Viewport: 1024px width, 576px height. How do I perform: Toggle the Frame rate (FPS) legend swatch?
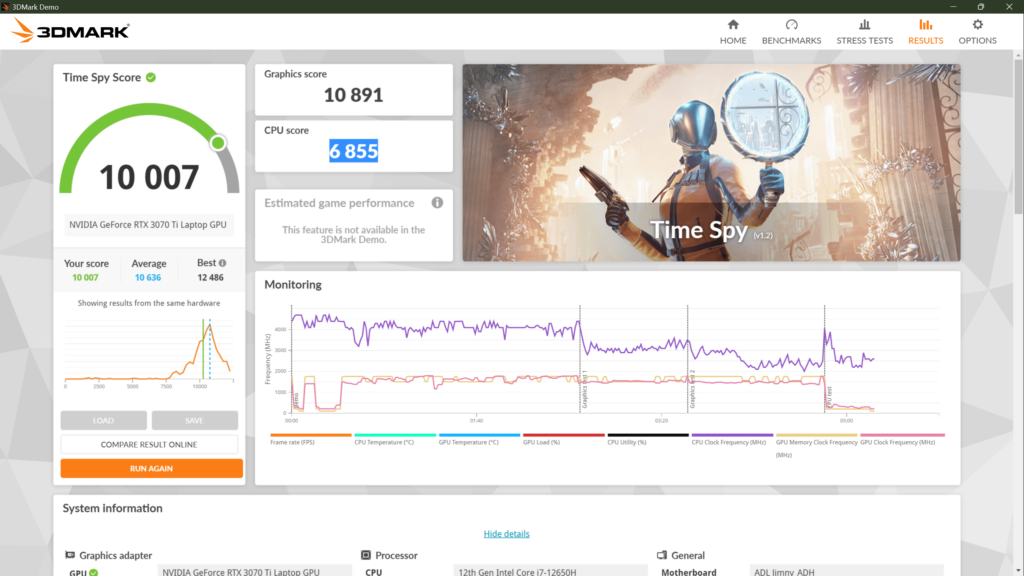click(x=311, y=435)
